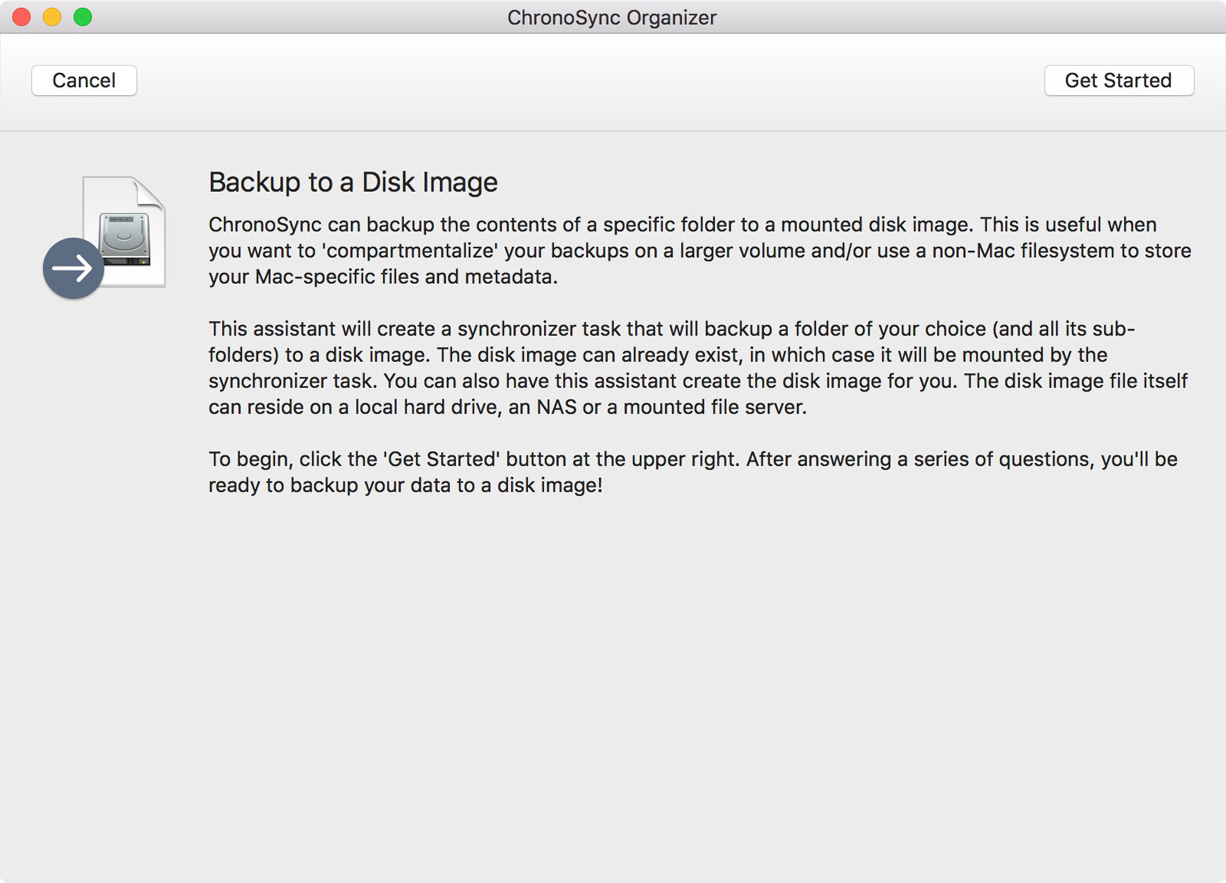Click the ChronoSync Organizer window title
1226x883 pixels.
click(611, 17)
